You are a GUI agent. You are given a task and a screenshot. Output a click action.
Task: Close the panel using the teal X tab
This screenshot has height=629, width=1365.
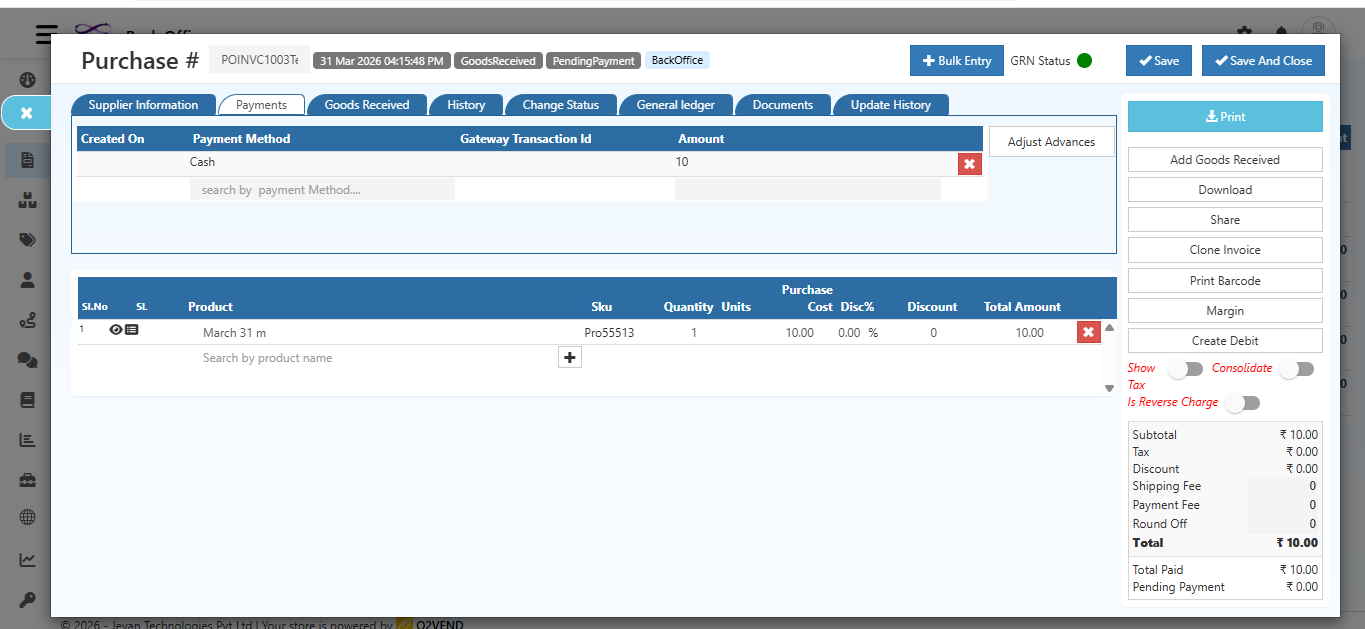pos(27,113)
